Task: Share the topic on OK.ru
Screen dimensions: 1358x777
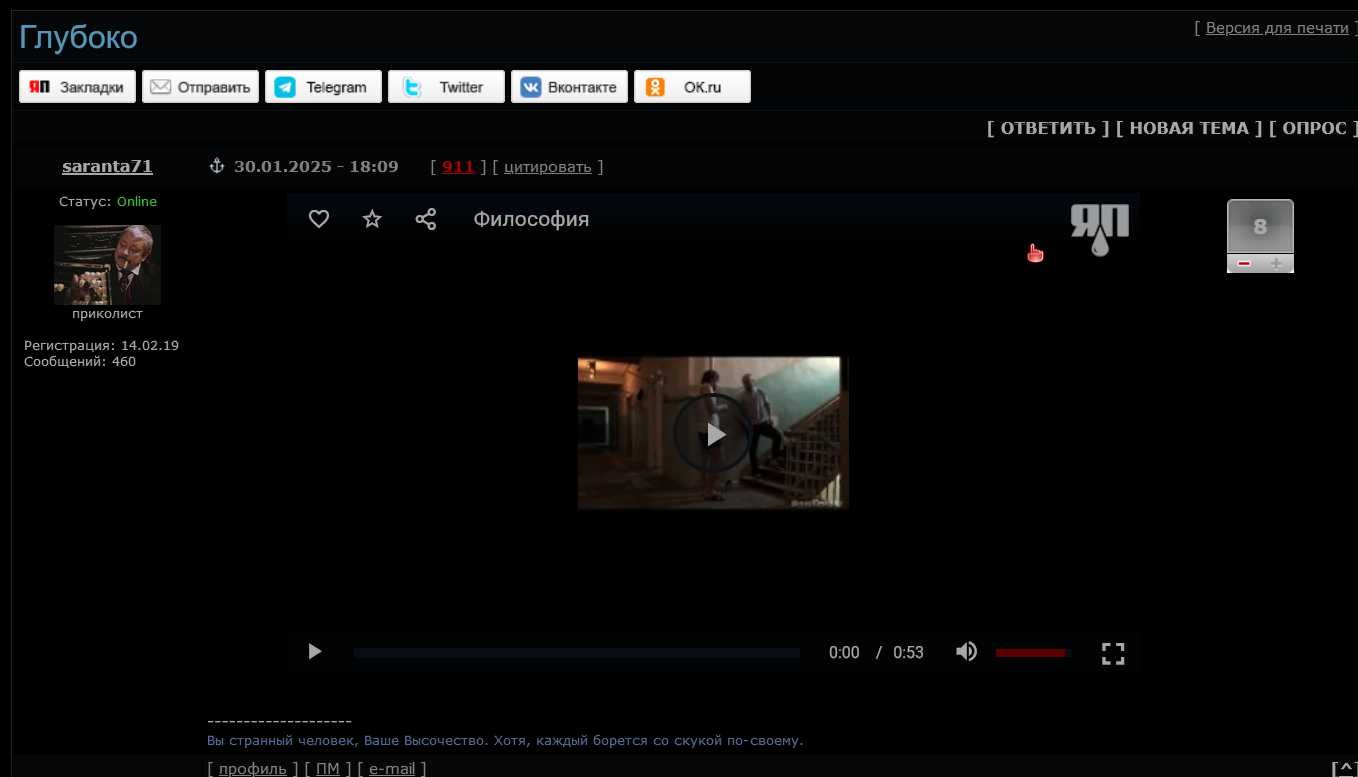Action: coord(692,87)
